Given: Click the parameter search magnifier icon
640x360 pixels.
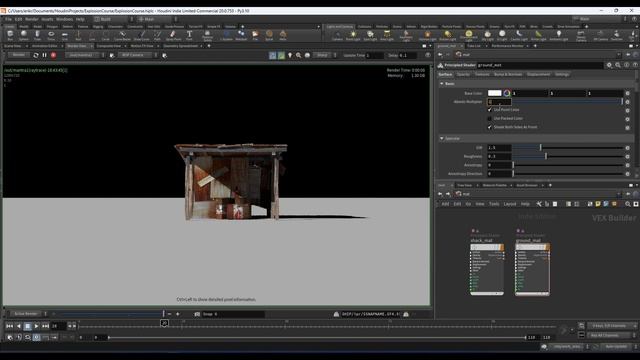Looking at the screenshot, I should coord(618,65).
